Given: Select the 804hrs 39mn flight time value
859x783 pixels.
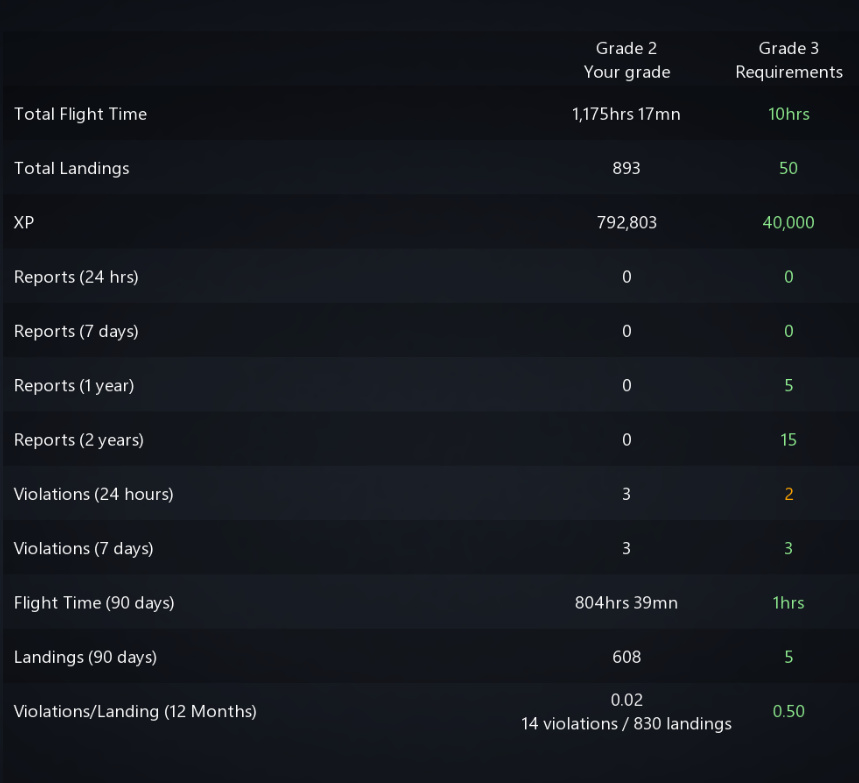Looking at the screenshot, I should [x=626, y=603].
